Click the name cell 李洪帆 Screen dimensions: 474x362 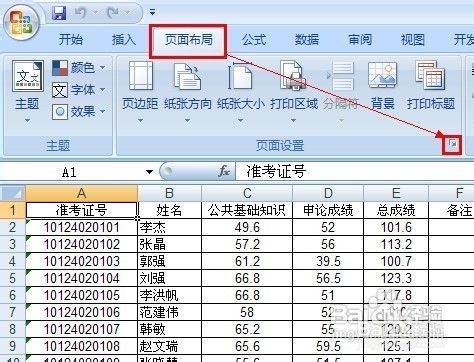[169, 295]
